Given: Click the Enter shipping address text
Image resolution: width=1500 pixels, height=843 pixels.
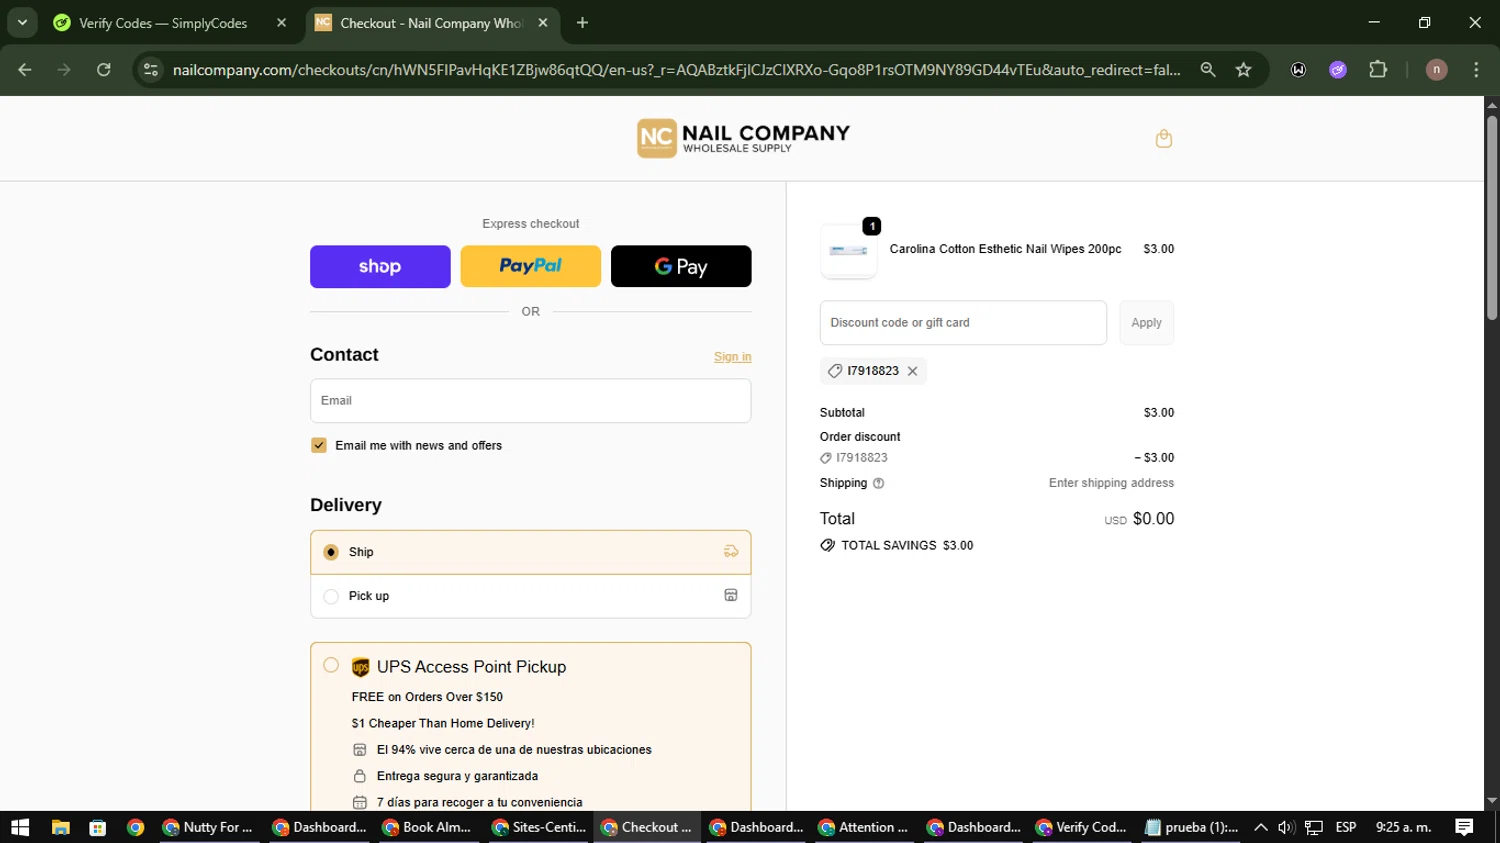Looking at the screenshot, I should click(1111, 483).
